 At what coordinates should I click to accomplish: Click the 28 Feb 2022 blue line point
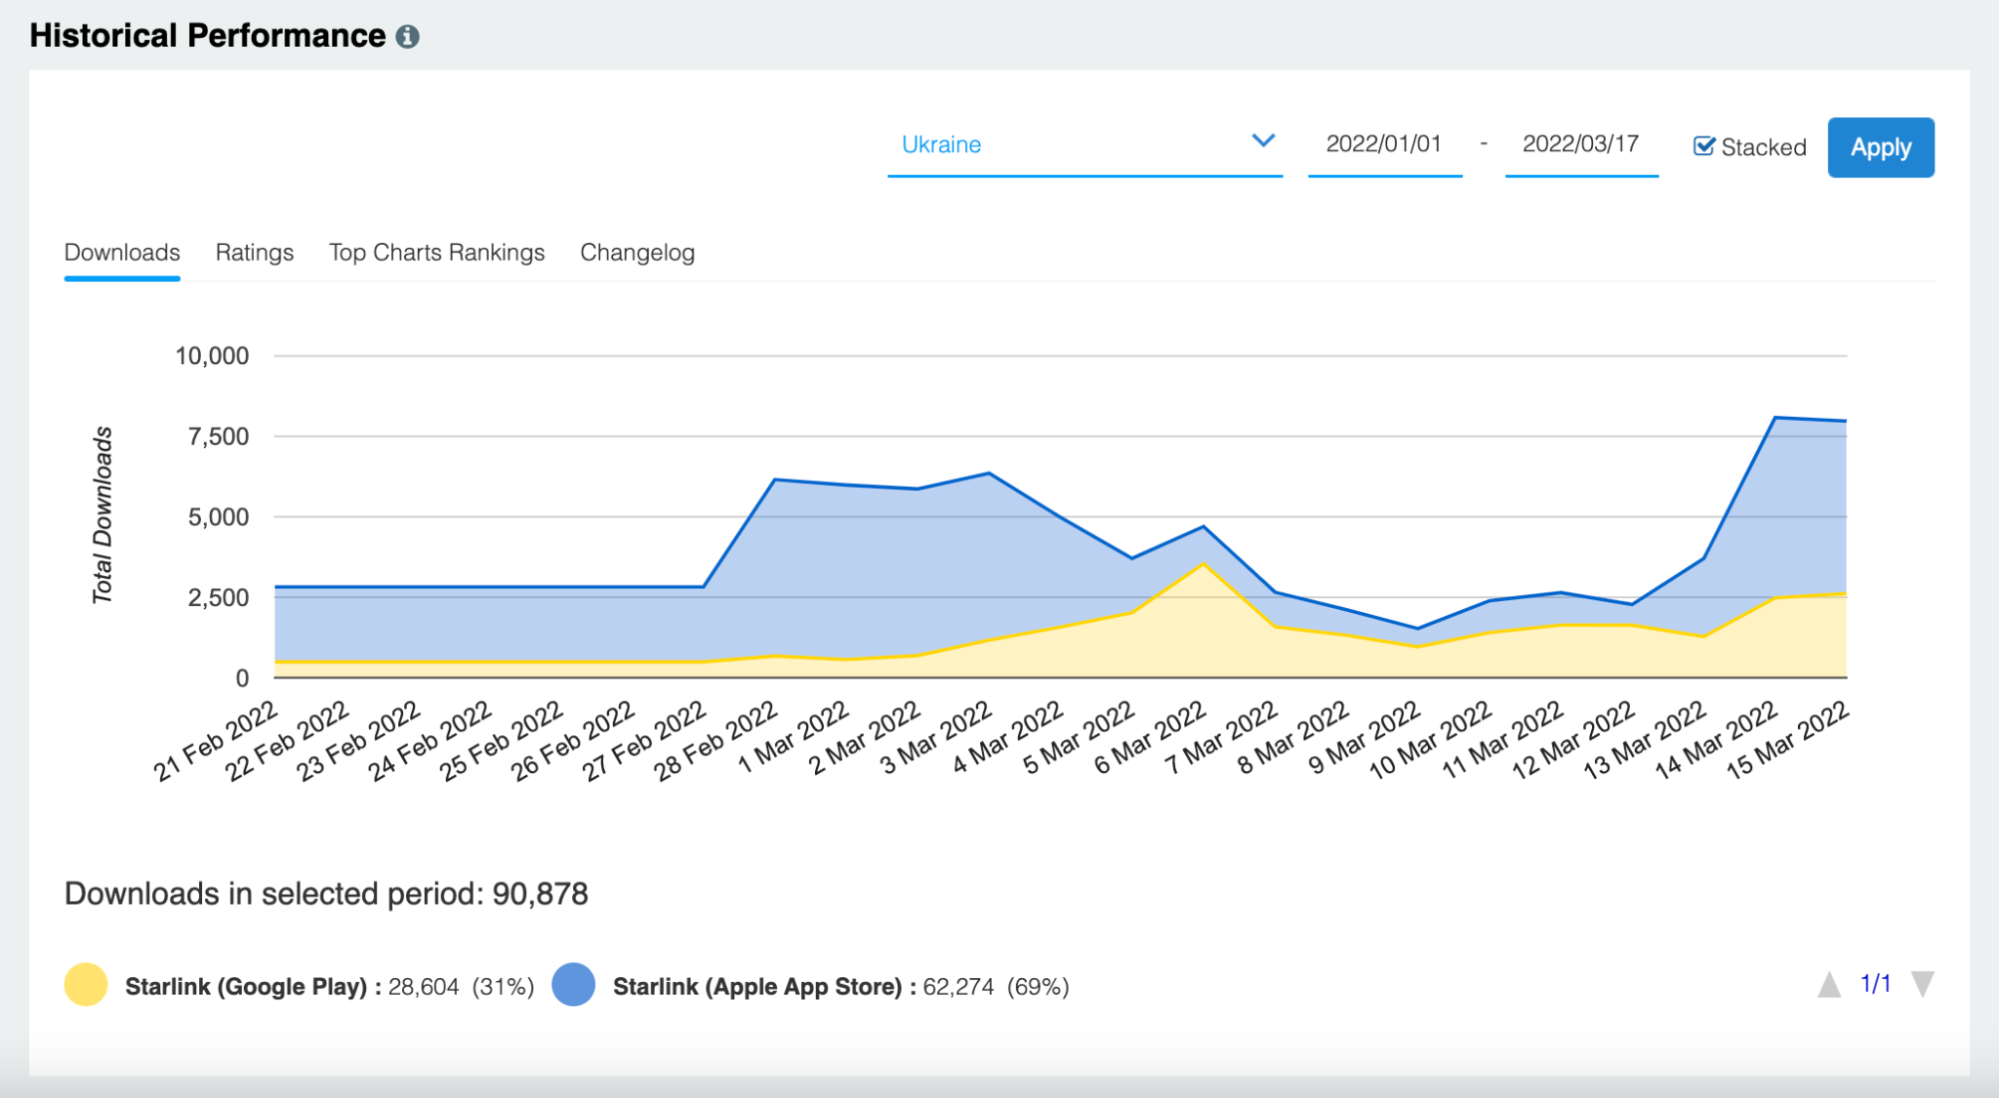click(775, 480)
